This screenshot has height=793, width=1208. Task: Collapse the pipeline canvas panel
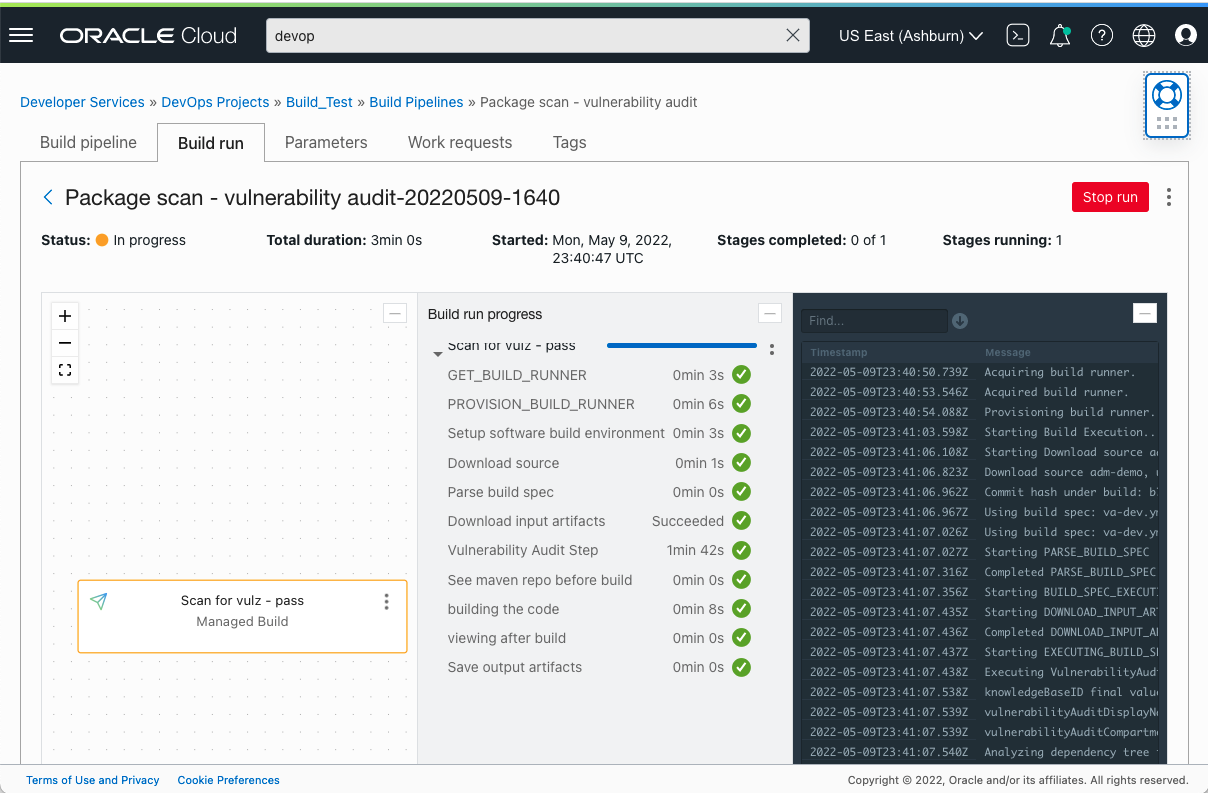pos(395,313)
